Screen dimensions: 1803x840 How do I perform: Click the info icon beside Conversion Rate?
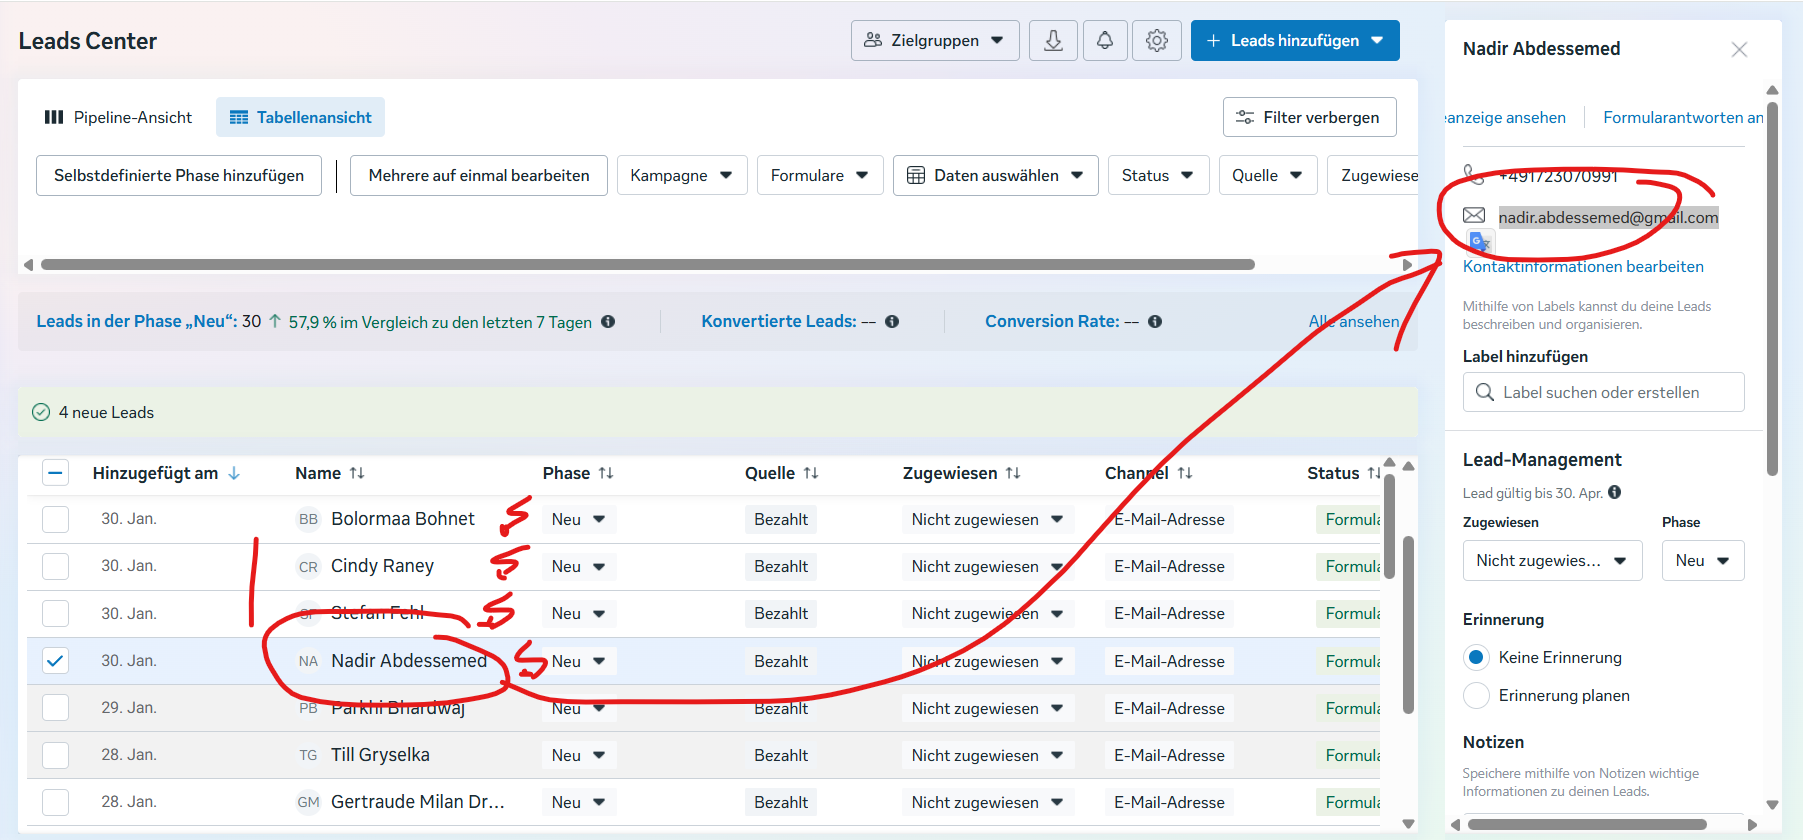pyautogui.click(x=1155, y=322)
